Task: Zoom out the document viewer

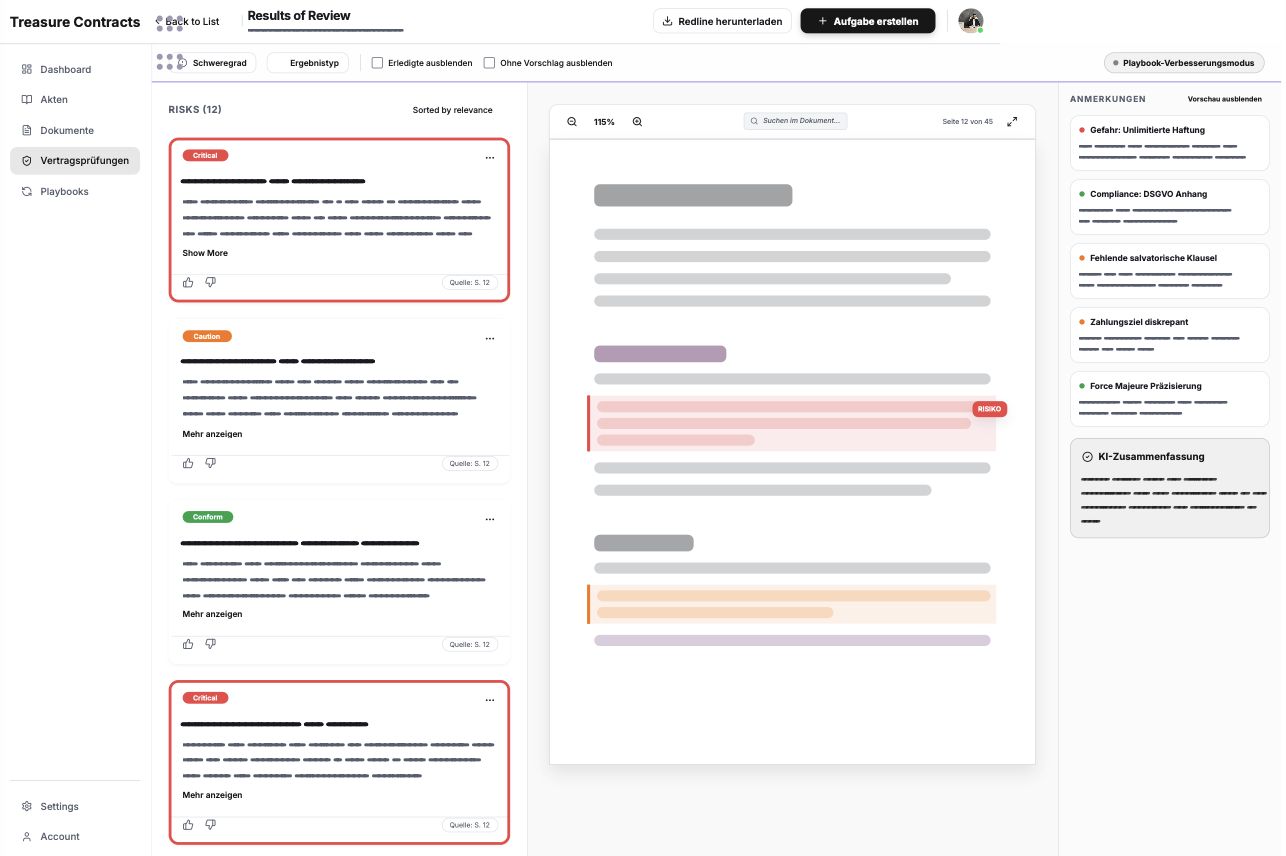Action: point(572,122)
